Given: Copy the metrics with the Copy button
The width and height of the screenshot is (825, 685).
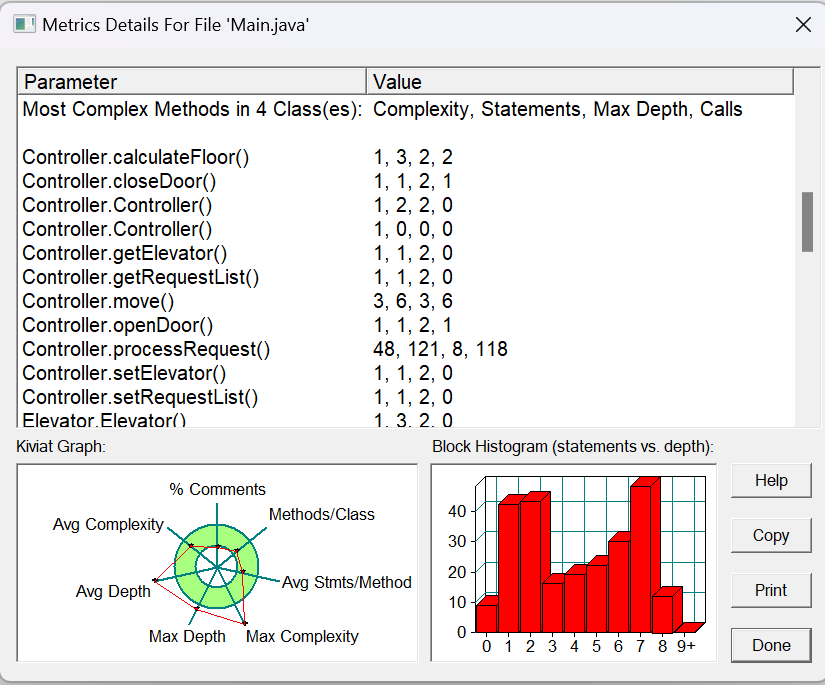Looking at the screenshot, I should pyautogui.click(x=771, y=535).
